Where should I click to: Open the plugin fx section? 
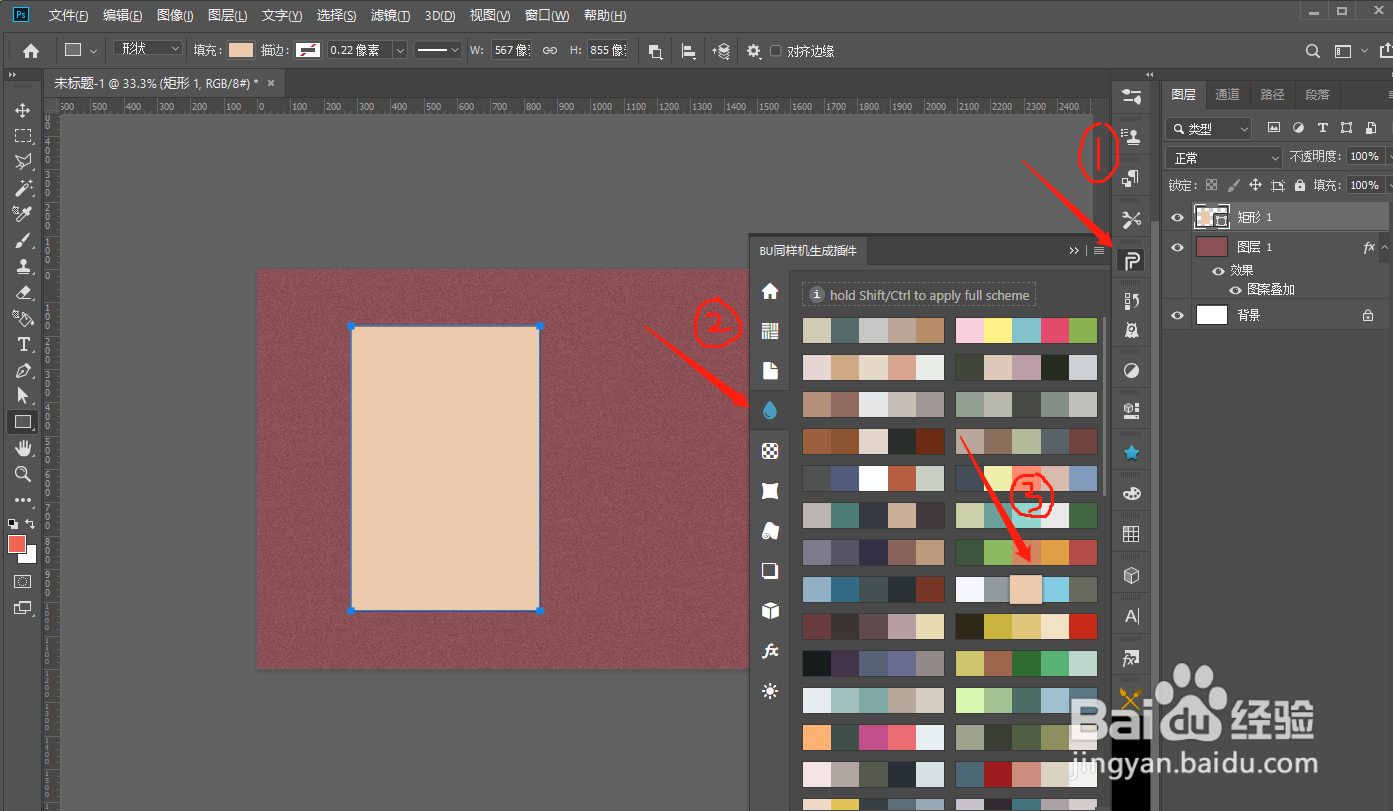pos(770,651)
